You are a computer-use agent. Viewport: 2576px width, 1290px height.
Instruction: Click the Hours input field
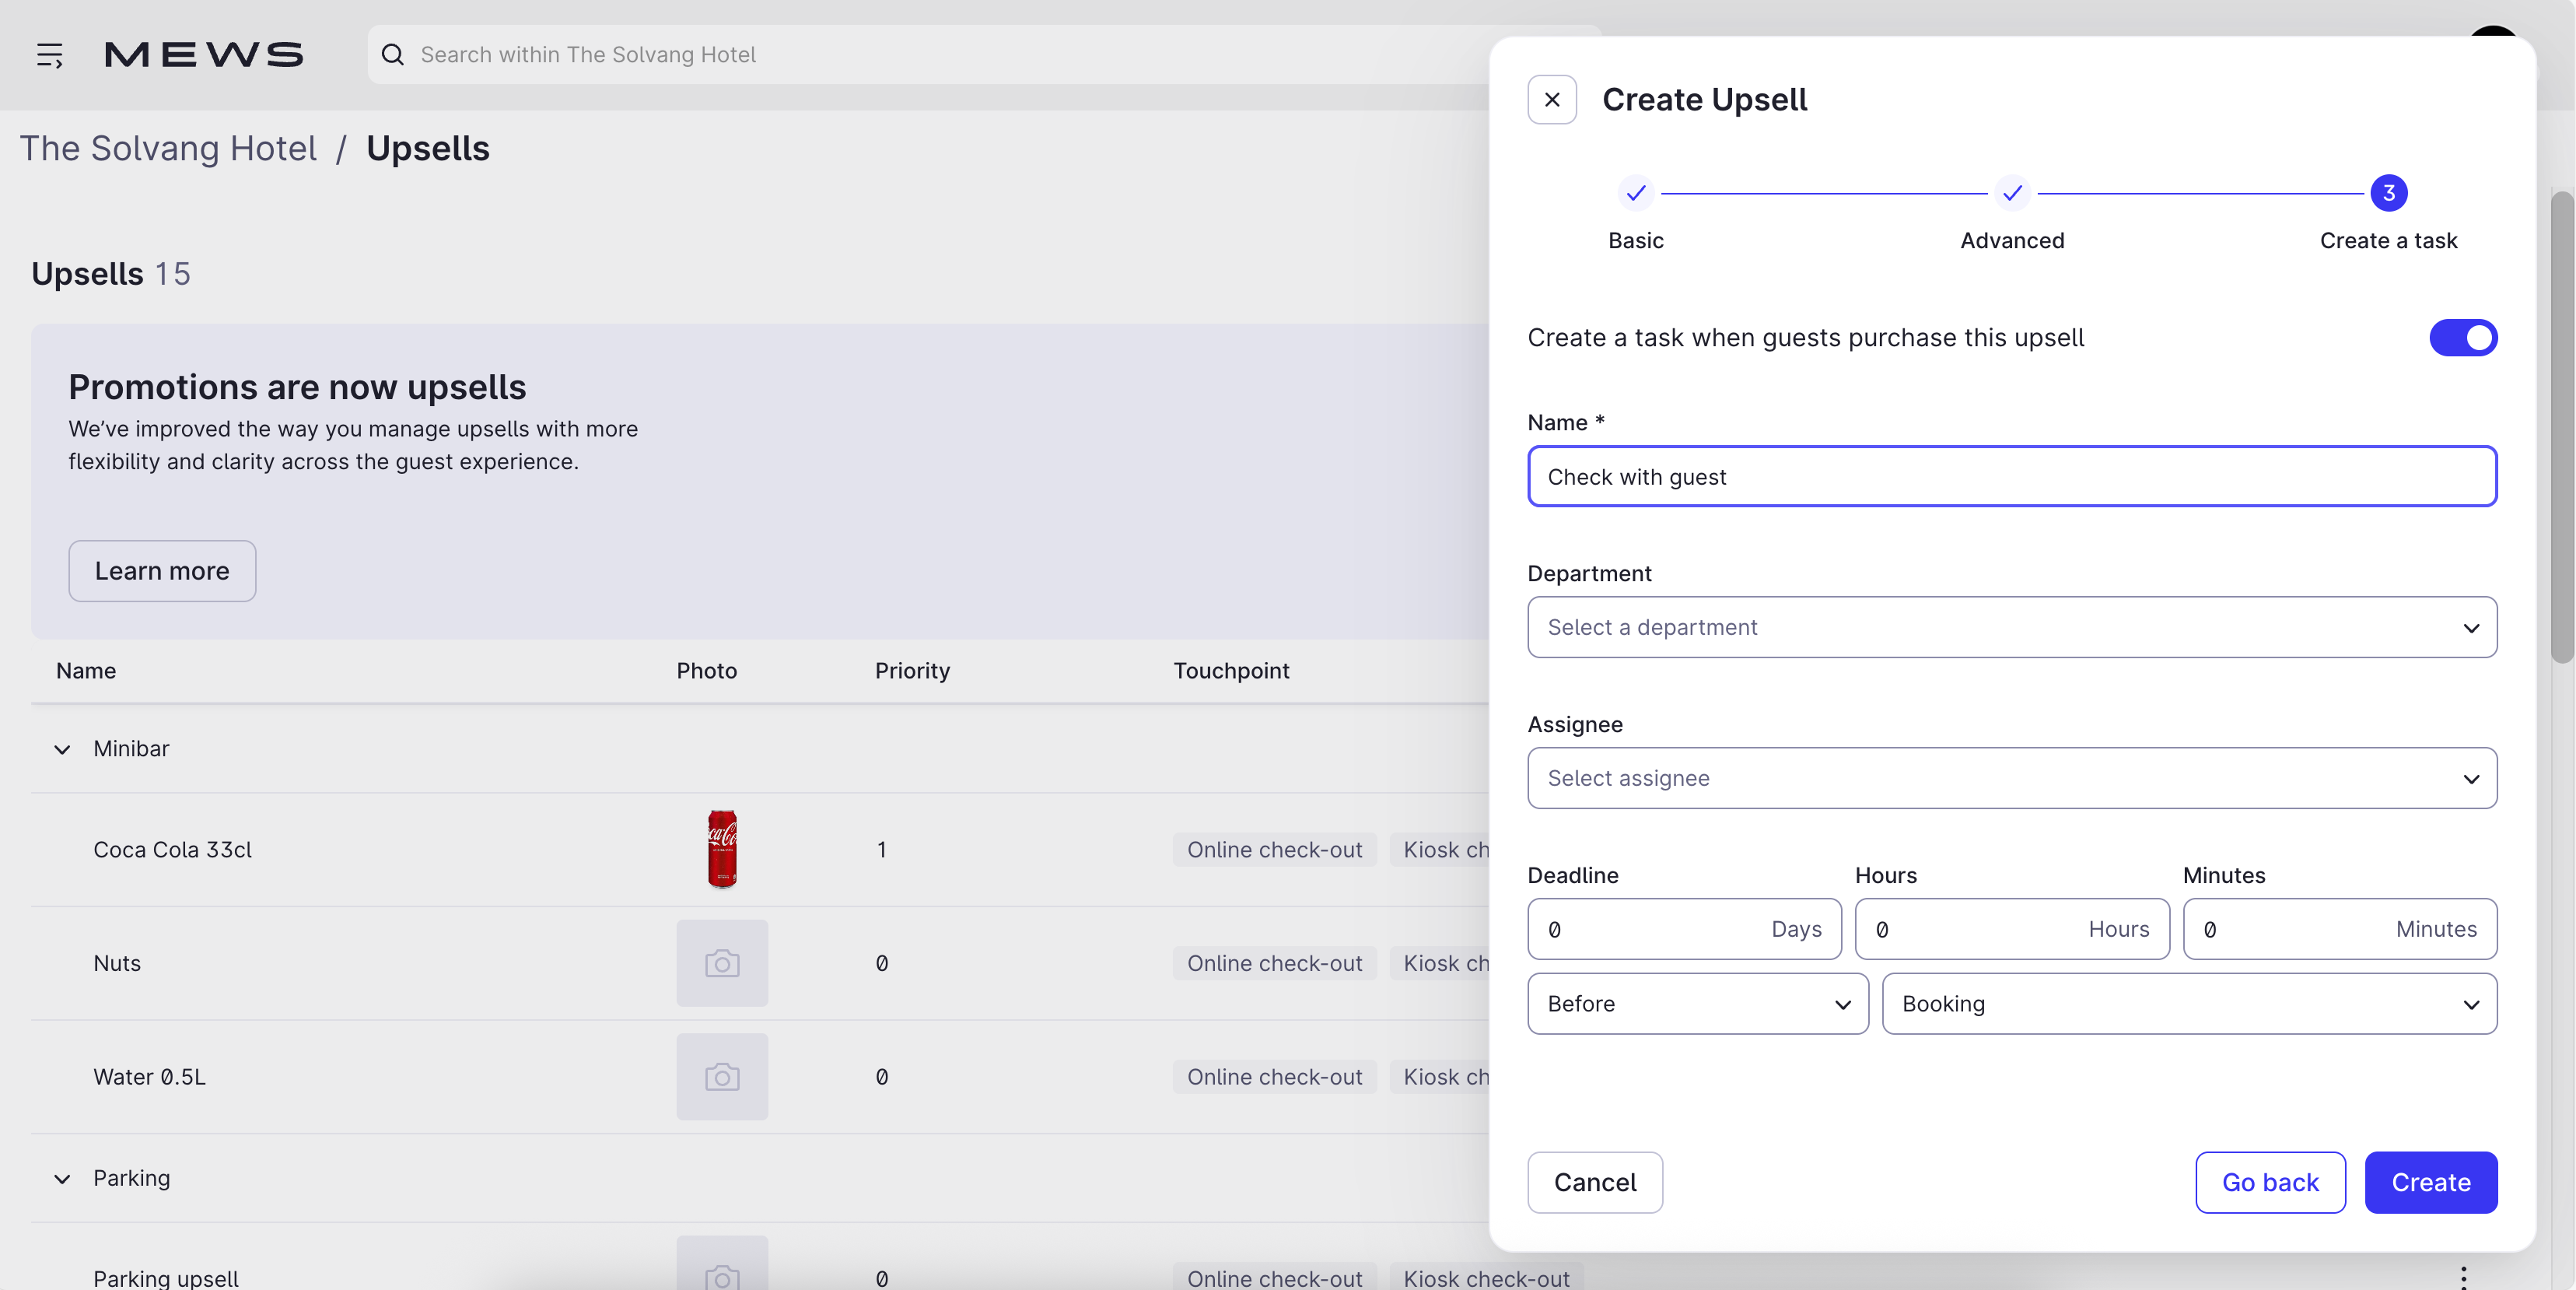2012,929
